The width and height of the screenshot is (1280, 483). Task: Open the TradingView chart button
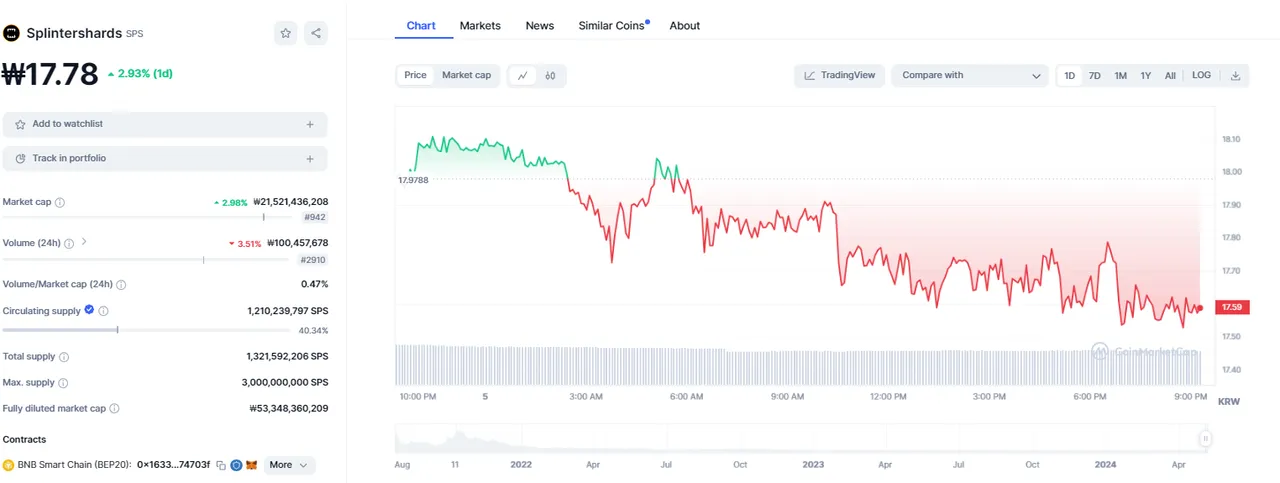pyautogui.click(x=840, y=75)
